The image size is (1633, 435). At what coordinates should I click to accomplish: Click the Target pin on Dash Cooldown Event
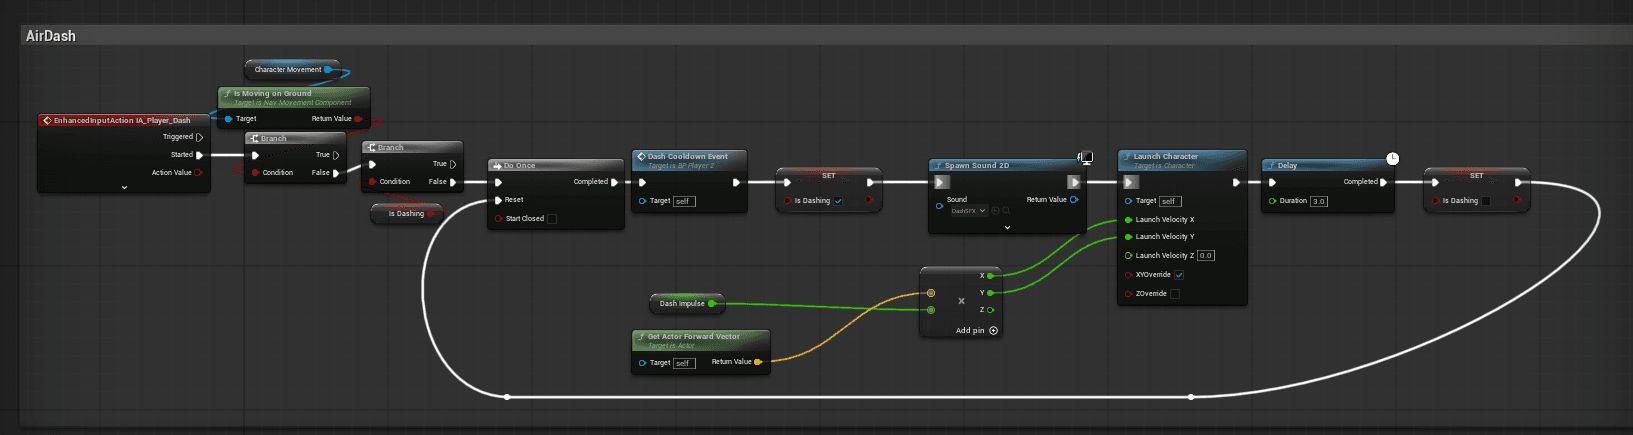tap(642, 201)
